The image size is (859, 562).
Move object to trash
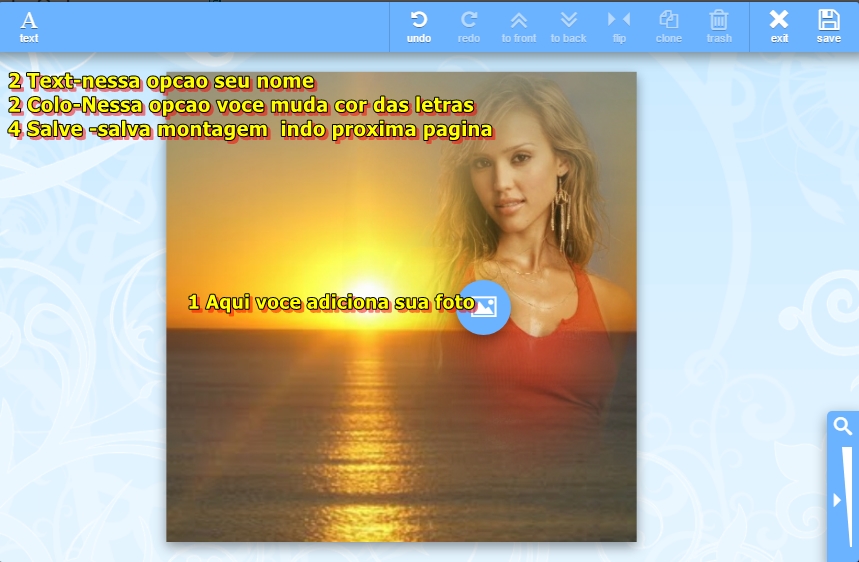(719, 26)
